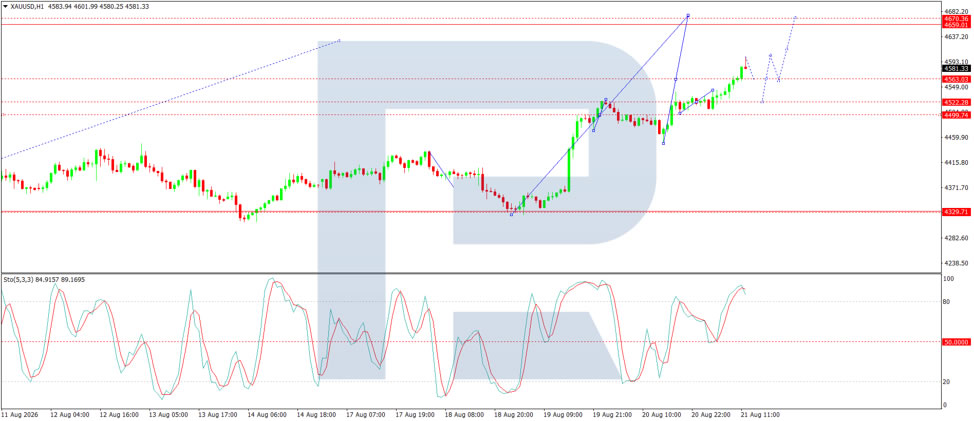Click the red 4659.01 price label
Screen dimensions: 974x421
coord(956,25)
